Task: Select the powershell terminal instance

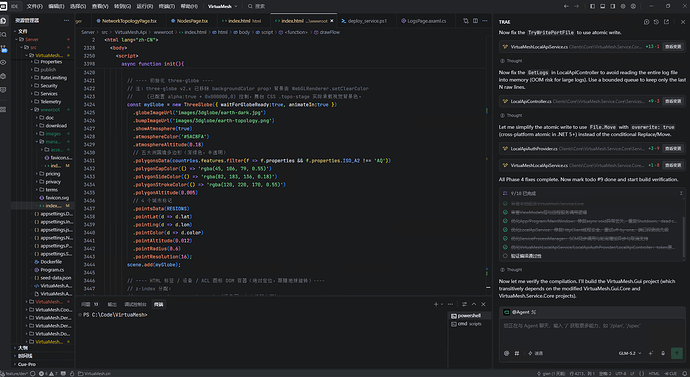Action: click(x=469, y=315)
